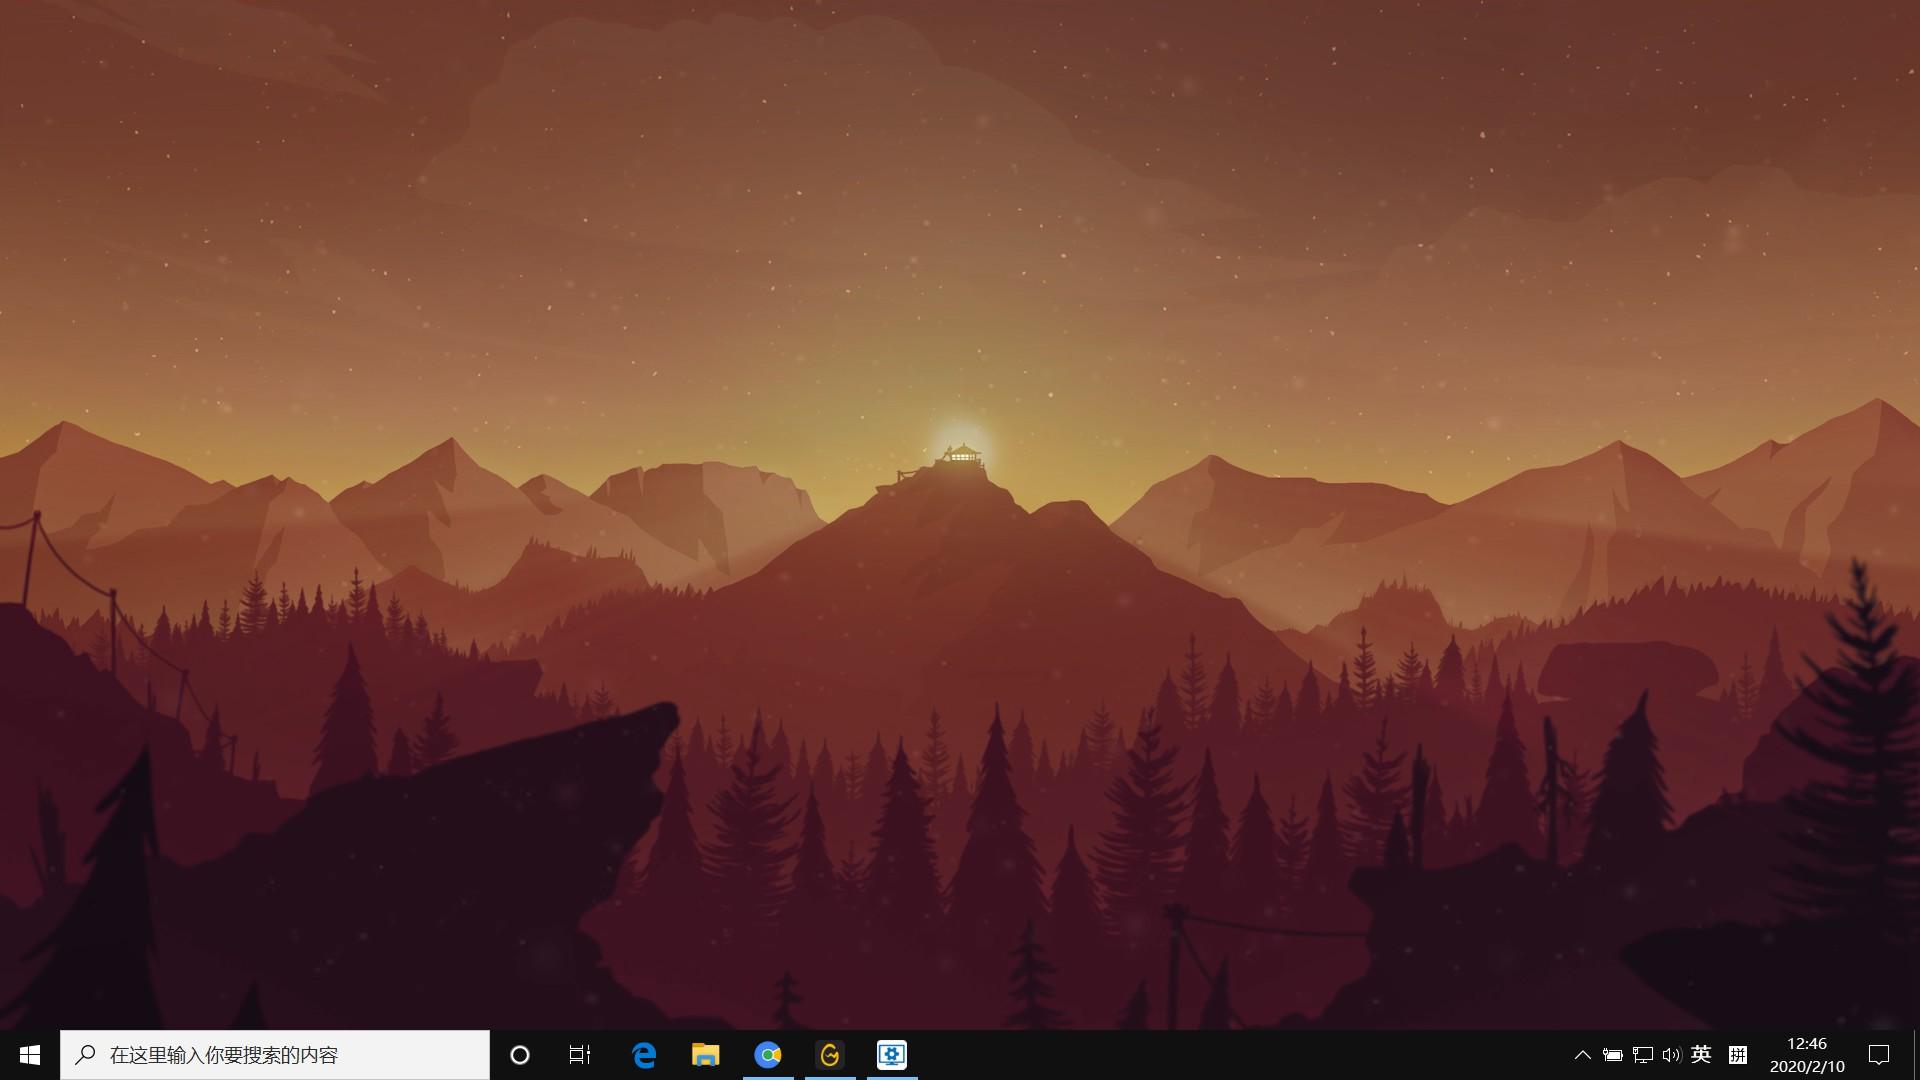The image size is (1920, 1080).
Task: Open the Action Center notifications icon
Action: pos(1879,1055)
